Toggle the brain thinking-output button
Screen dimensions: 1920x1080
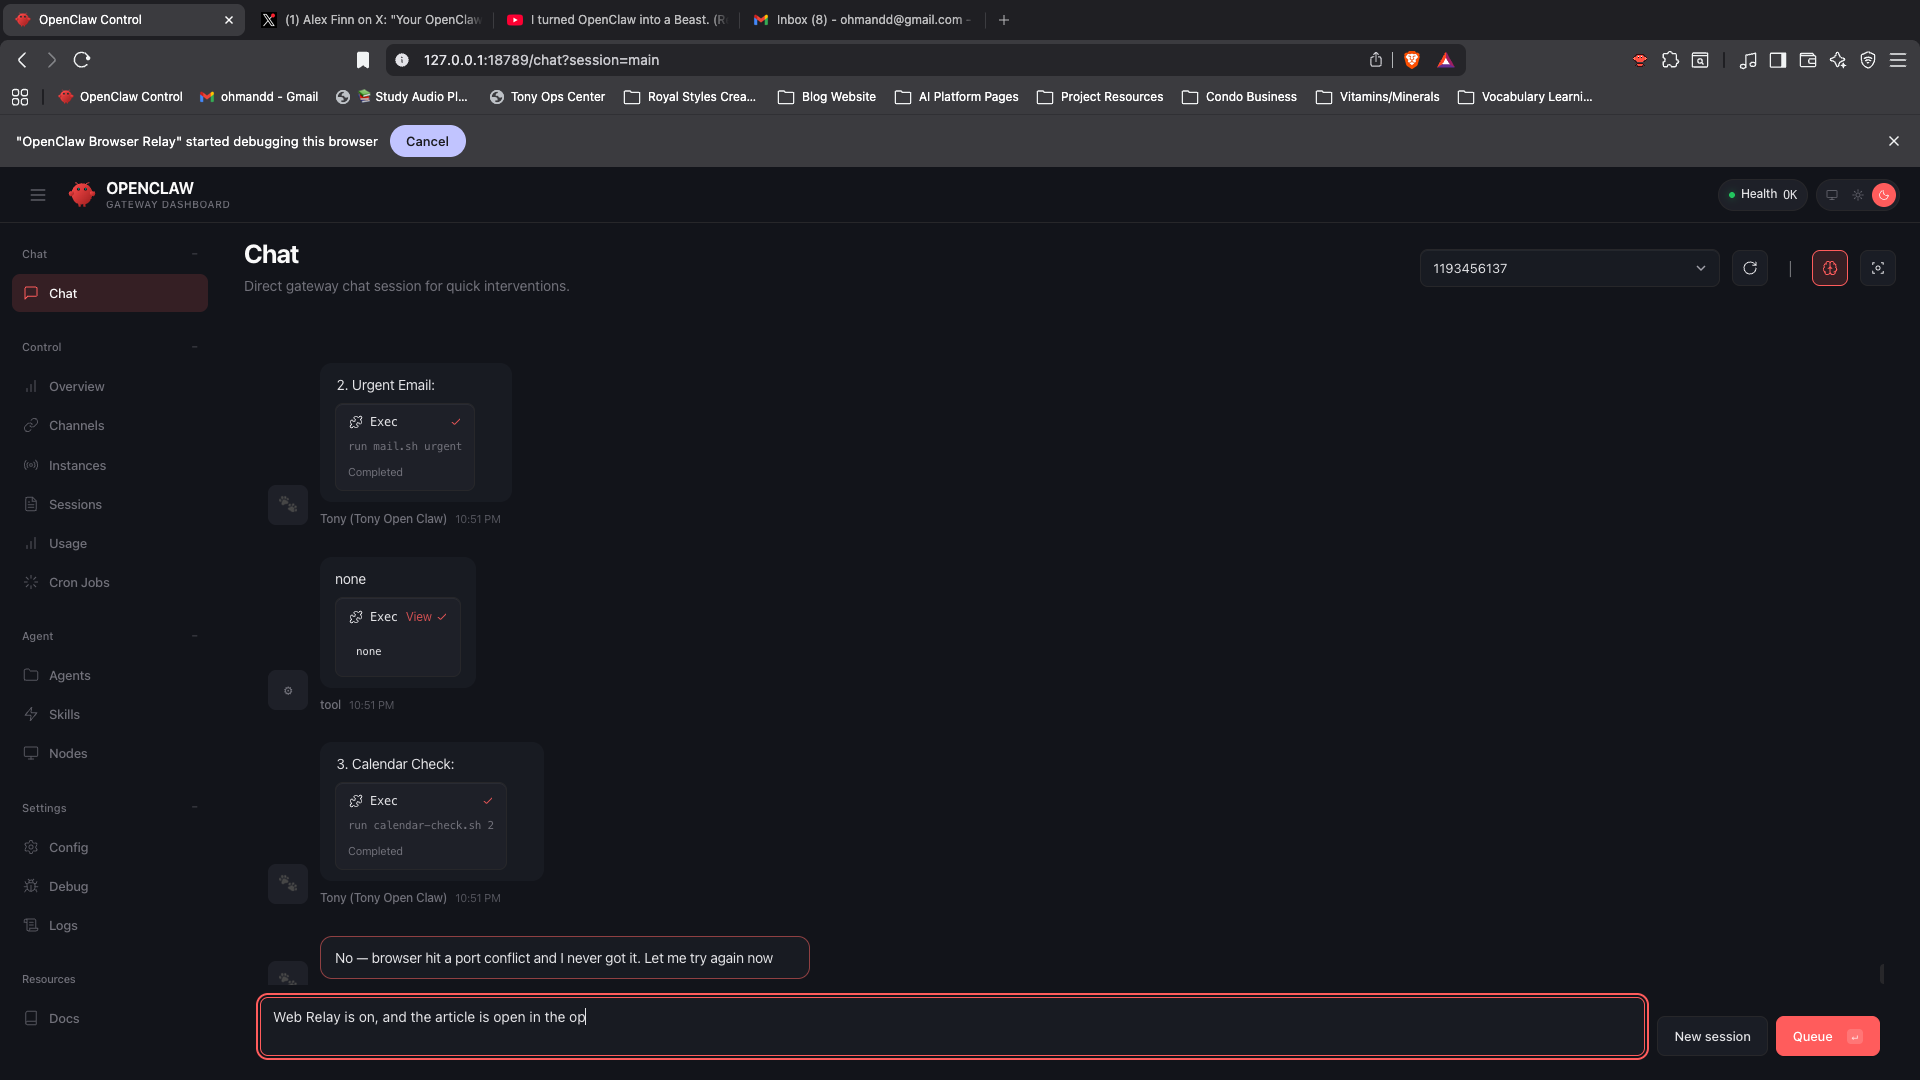click(x=1829, y=268)
